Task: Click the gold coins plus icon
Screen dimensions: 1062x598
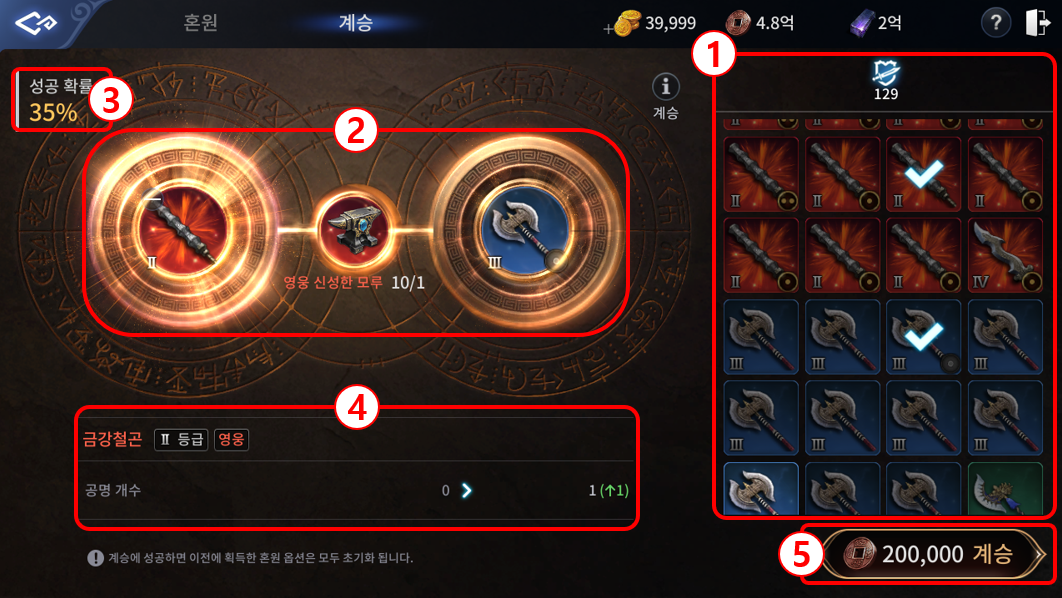Action: click(x=623, y=24)
